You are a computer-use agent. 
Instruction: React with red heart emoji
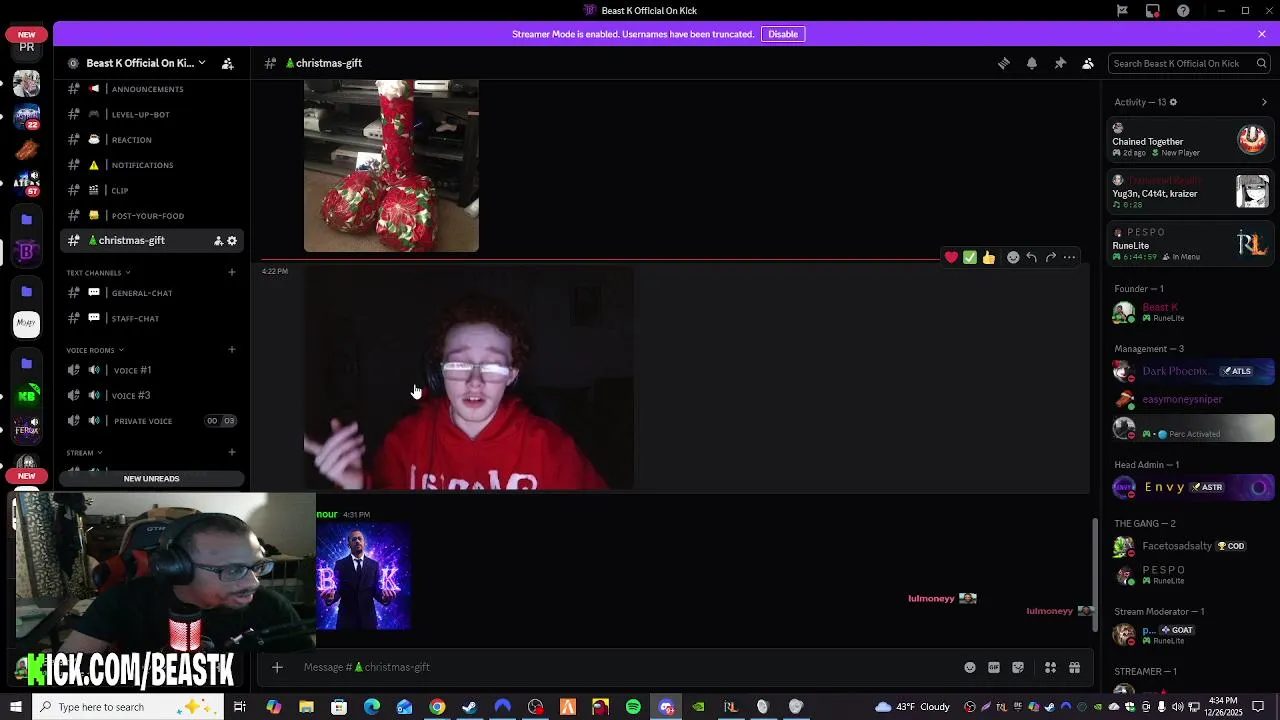[x=951, y=258]
